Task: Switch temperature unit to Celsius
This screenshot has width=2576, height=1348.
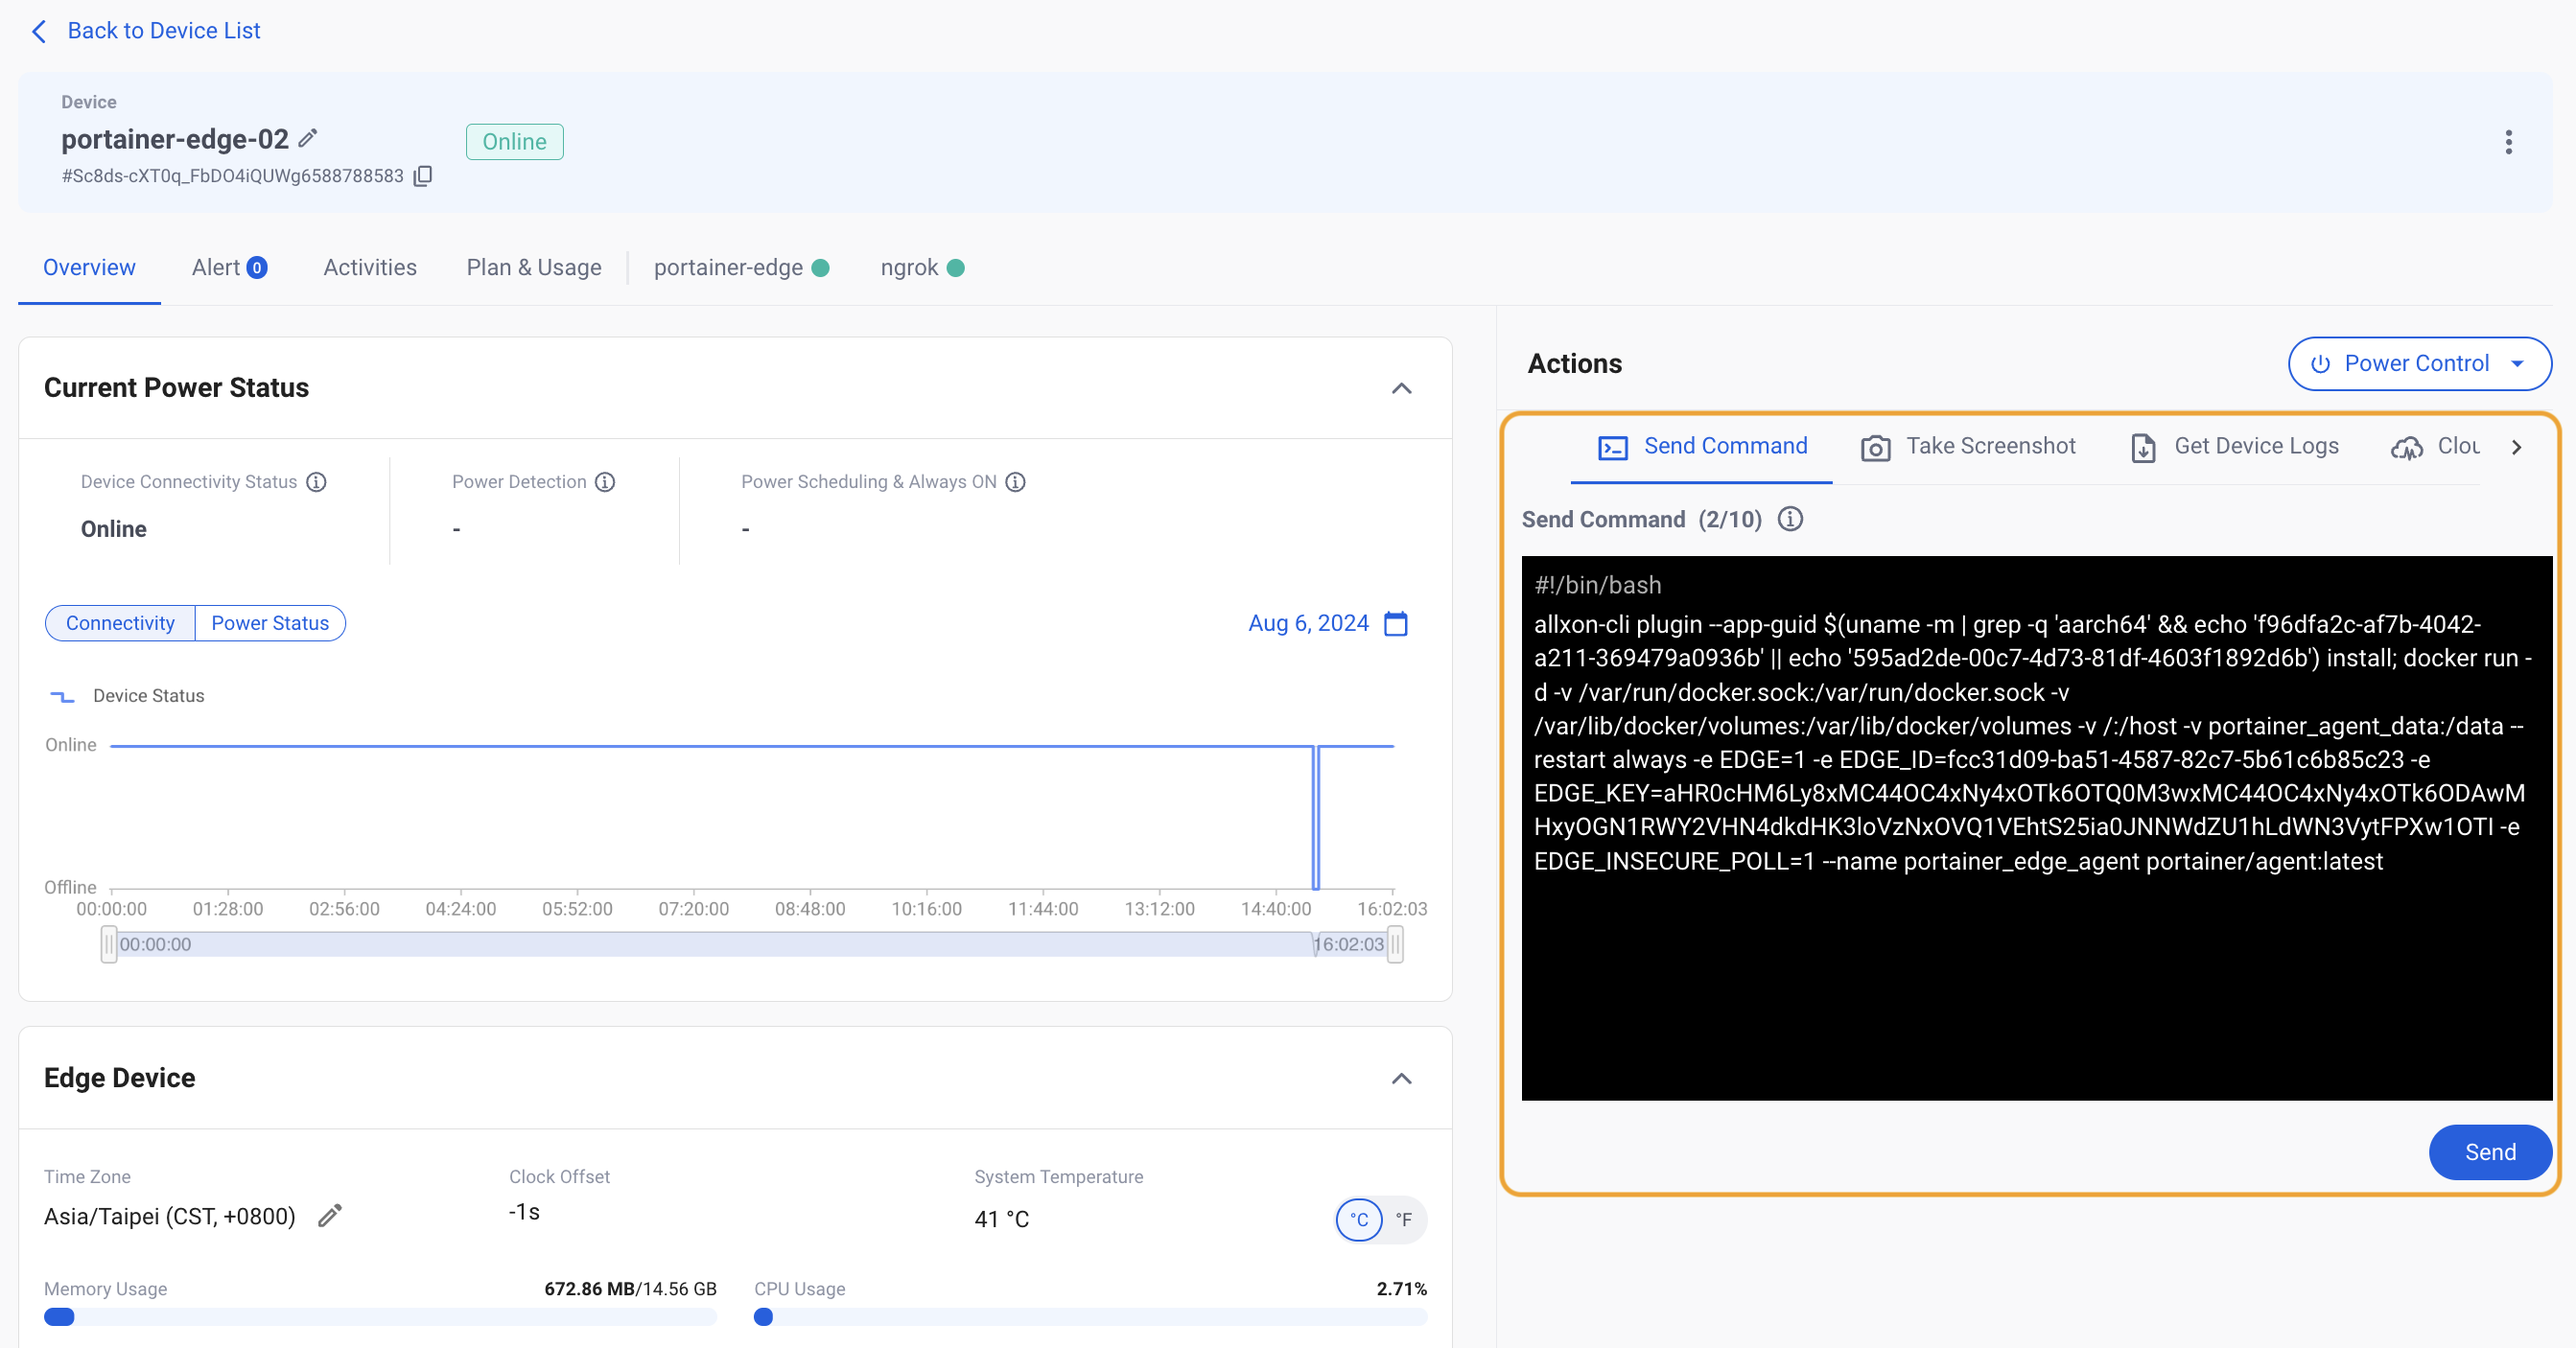Action: tap(1359, 1219)
